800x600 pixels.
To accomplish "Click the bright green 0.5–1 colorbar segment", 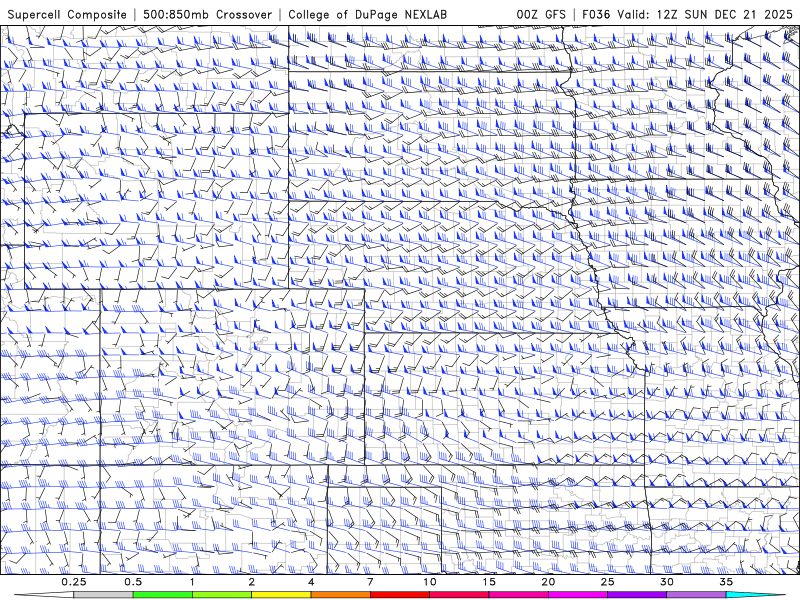I will coord(162,595).
